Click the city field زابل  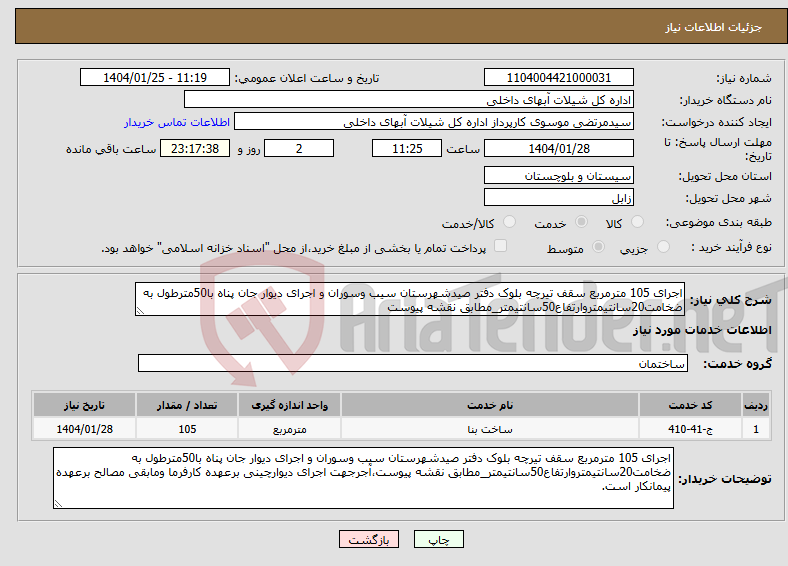tap(558, 198)
